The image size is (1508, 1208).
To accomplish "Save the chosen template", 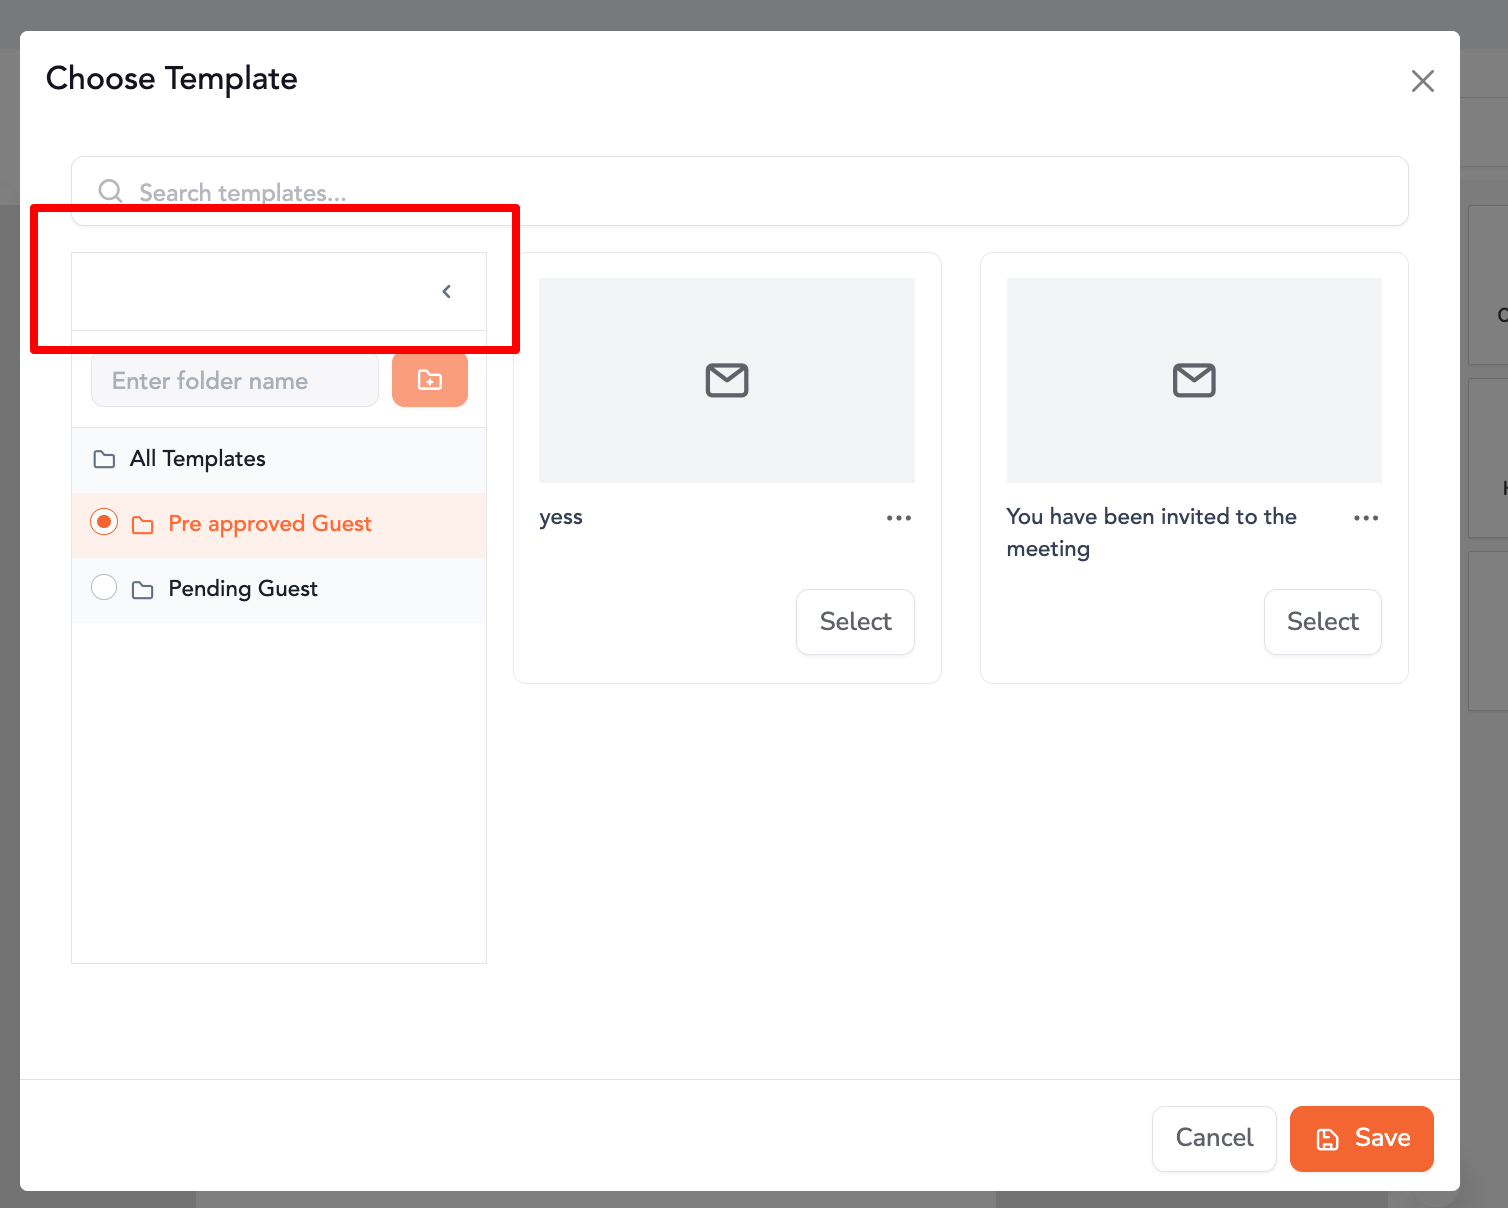I will [1361, 1138].
